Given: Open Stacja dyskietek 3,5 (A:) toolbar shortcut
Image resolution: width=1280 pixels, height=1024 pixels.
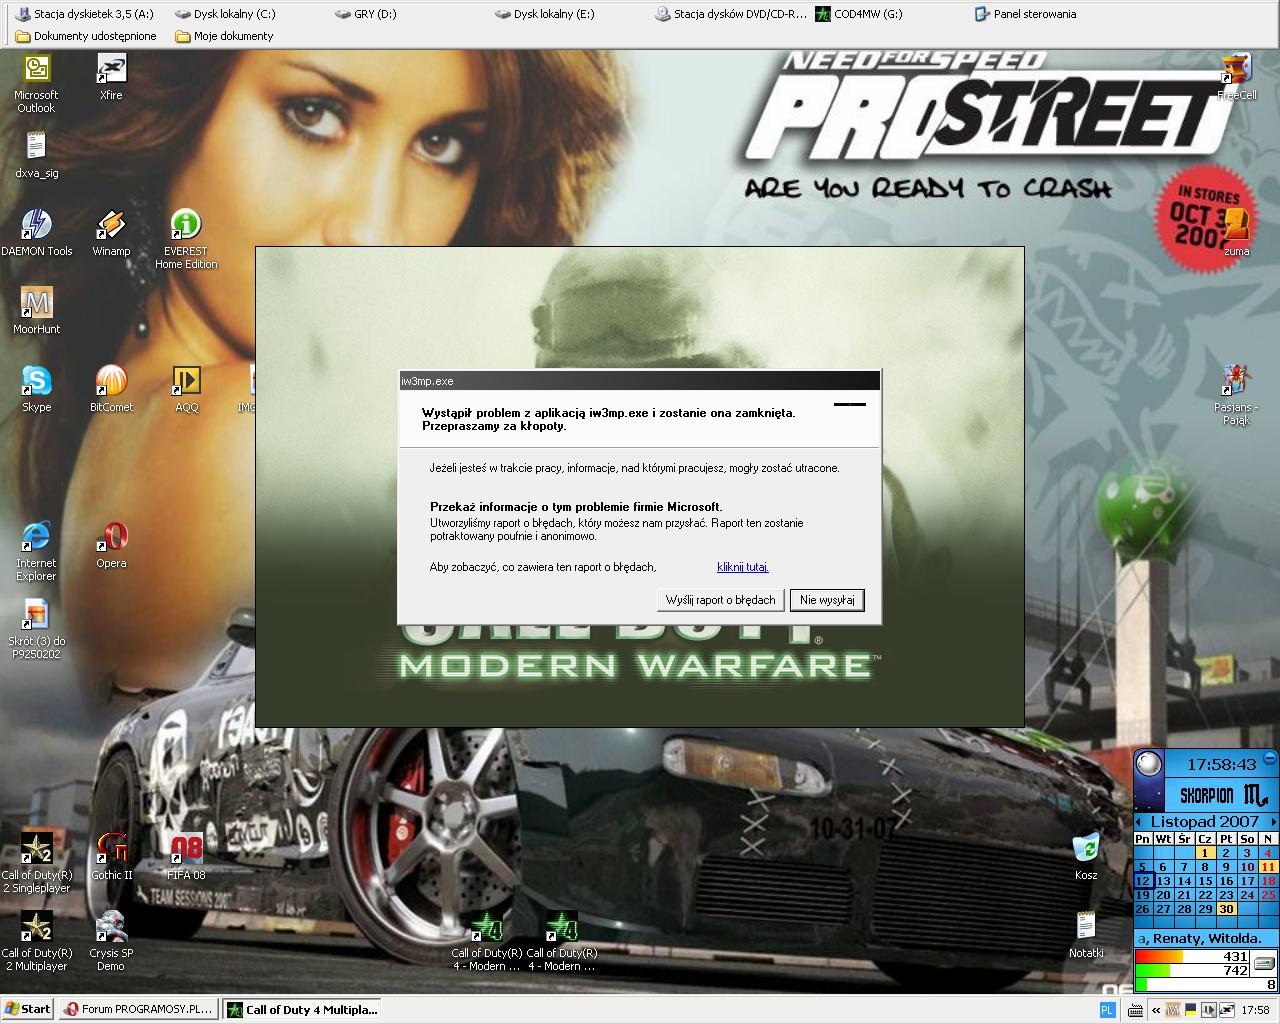Looking at the screenshot, I should tap(85, 14).
